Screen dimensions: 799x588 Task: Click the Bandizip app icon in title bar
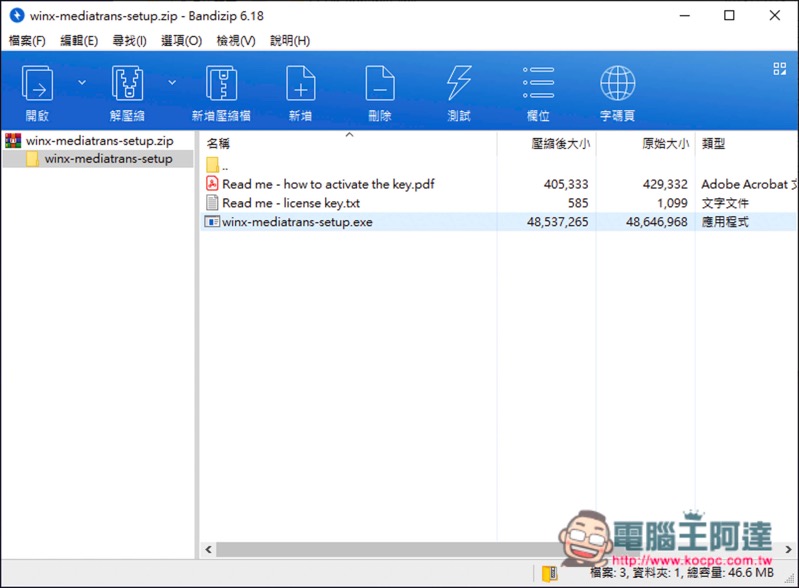click(17, 15)
